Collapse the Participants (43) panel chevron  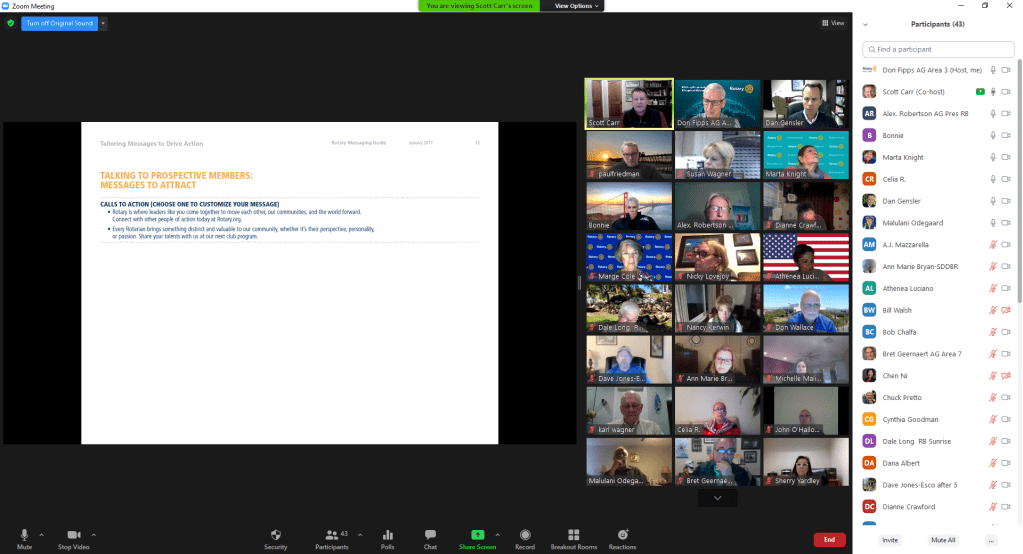coord(865,24)
